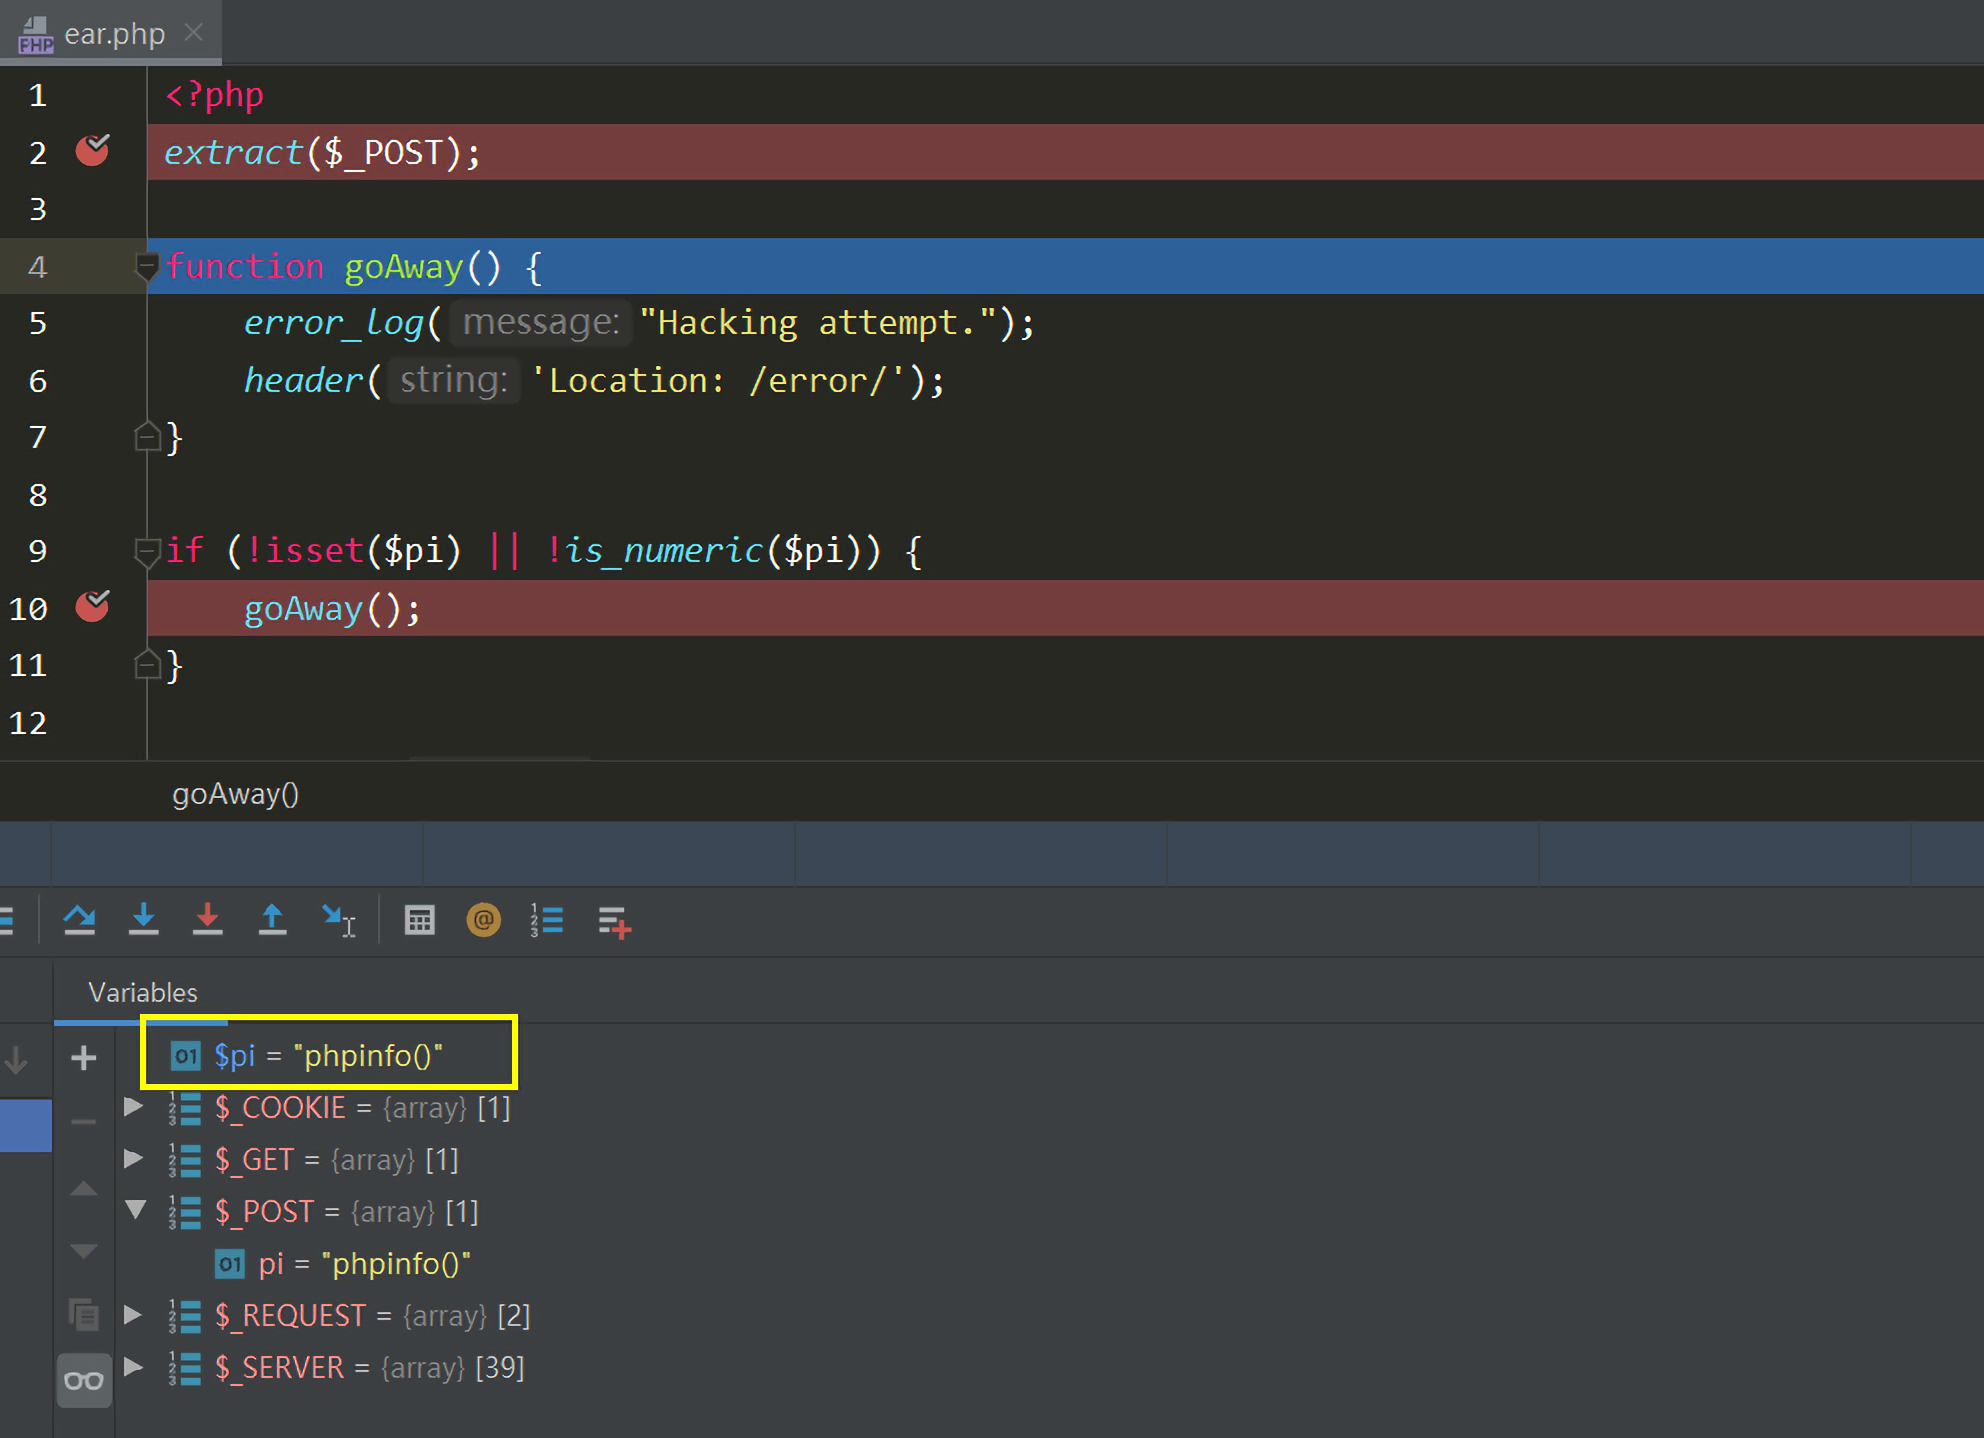Collapse the goAway function fold marker on line 4
This screenshot has width=1984, height=1438.
147,266
